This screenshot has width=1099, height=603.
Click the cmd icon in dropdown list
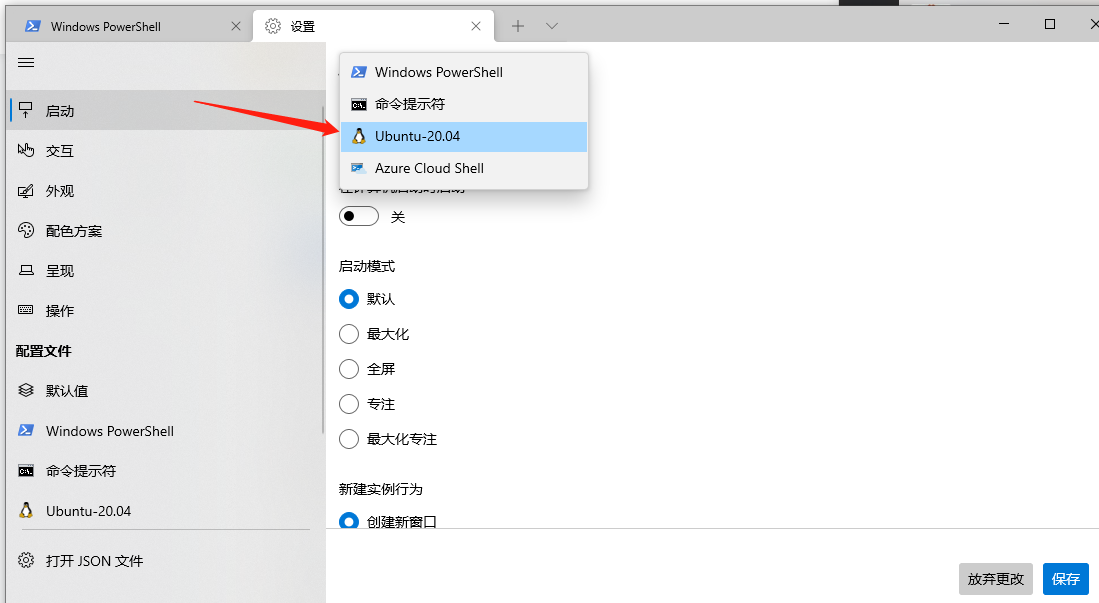pos(359,105)
